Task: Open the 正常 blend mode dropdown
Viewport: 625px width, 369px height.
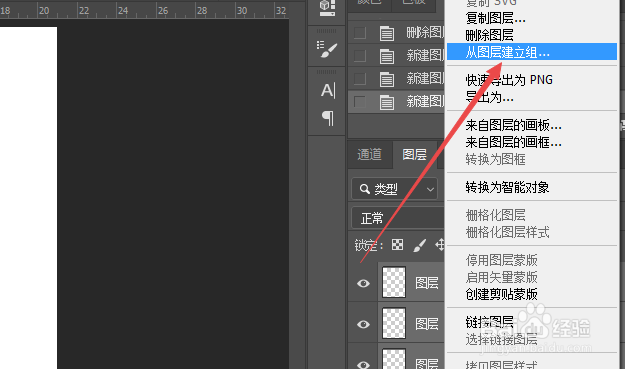Action: click(x=397, y=218)
